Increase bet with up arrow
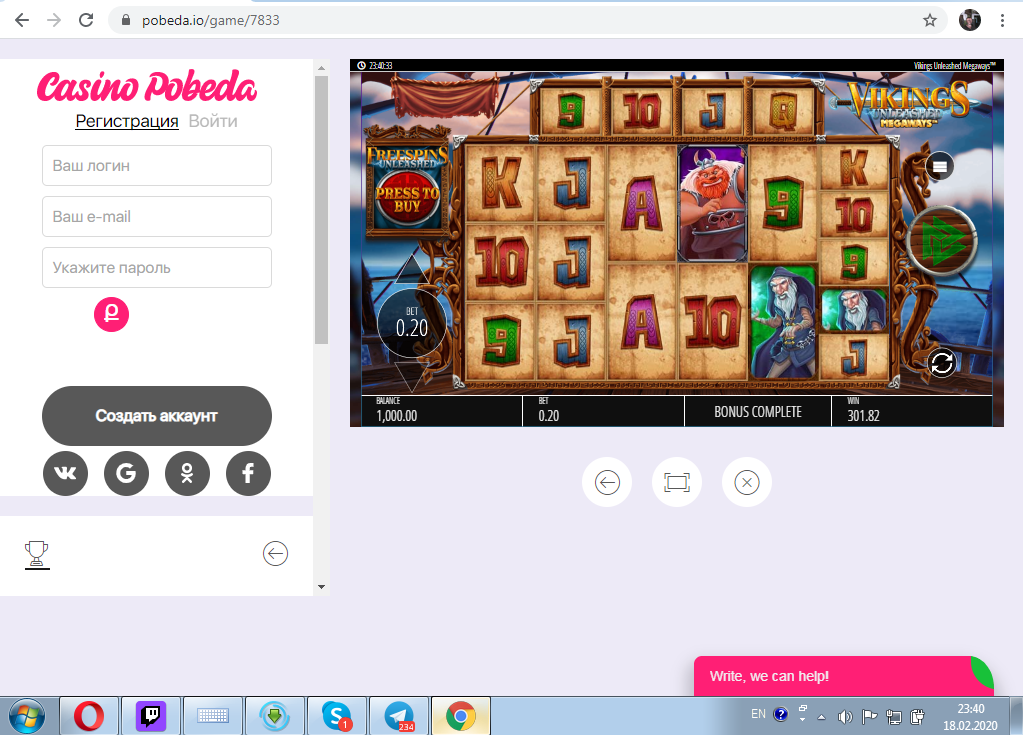Viewport: 1023px width, 735px height. click(x=412, y=269)
